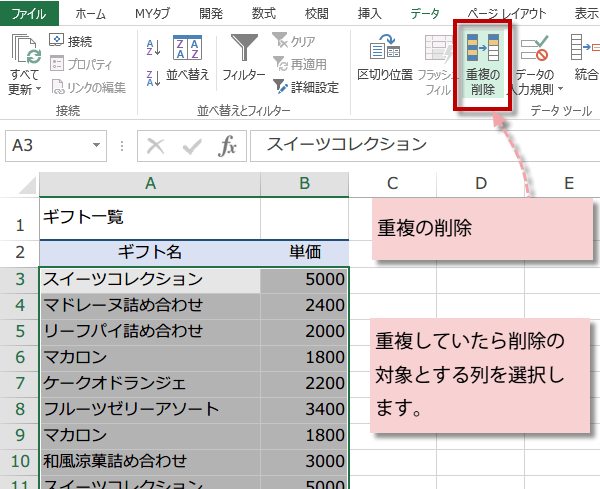Click the price cell 3400
The image size is (600, 489).
[x=305, y=410]
